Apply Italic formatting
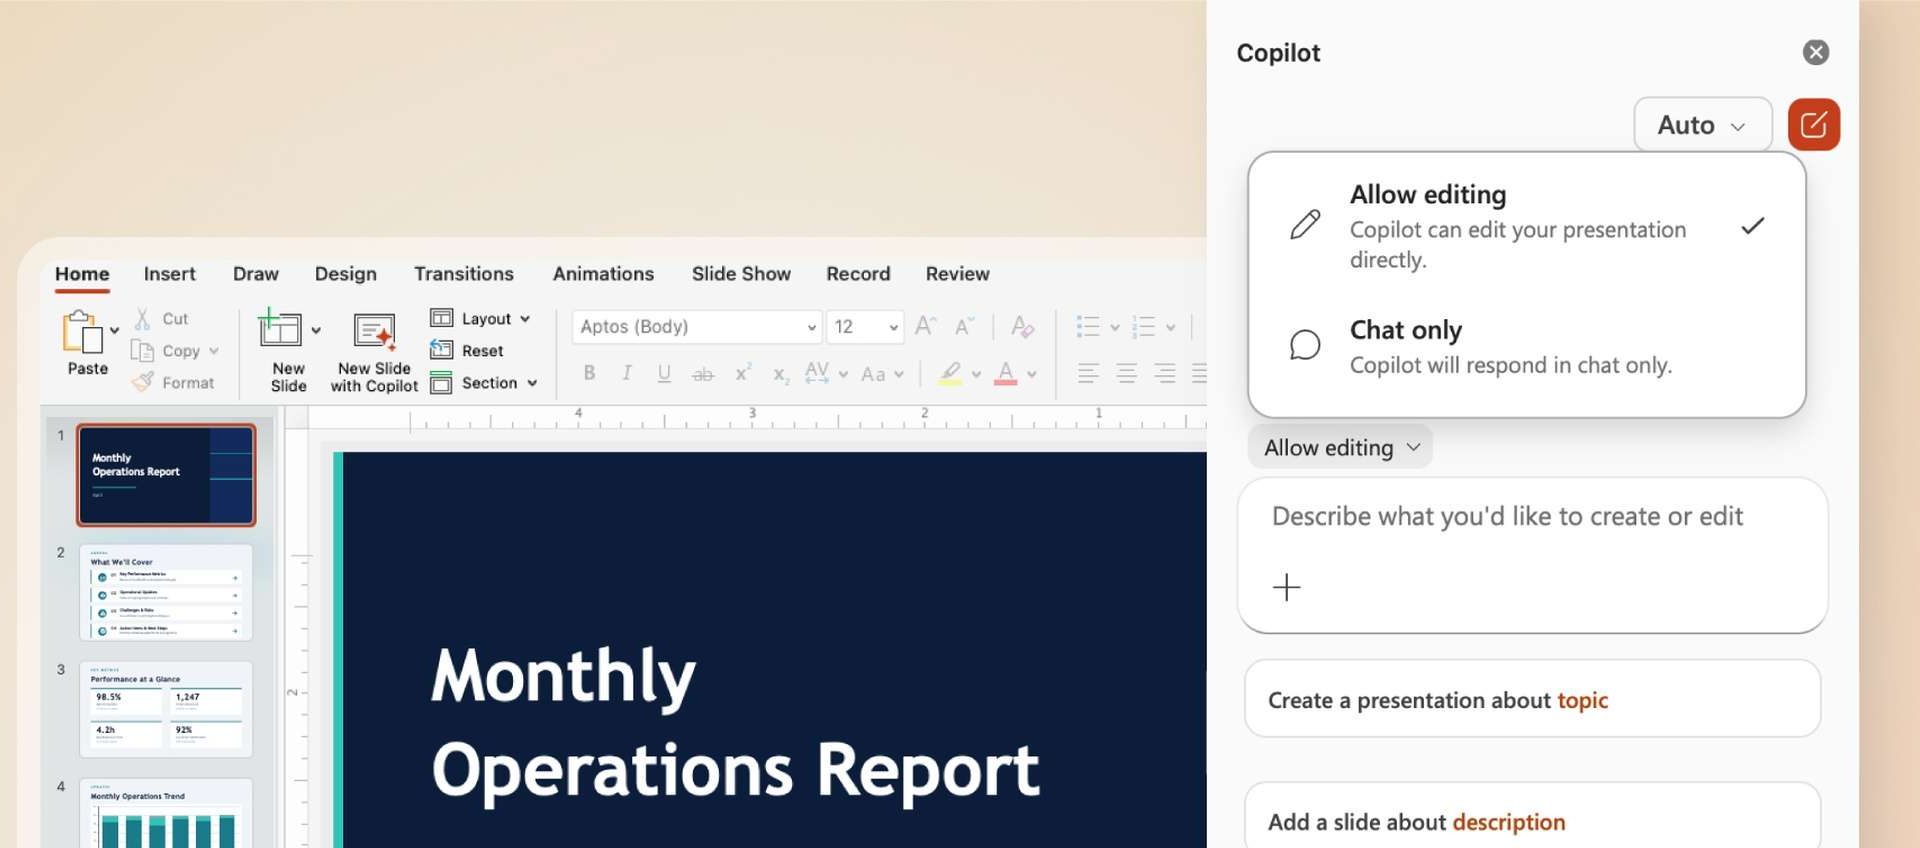Image resolution: width=1920 pixels, height=848 pixels. 626,373
